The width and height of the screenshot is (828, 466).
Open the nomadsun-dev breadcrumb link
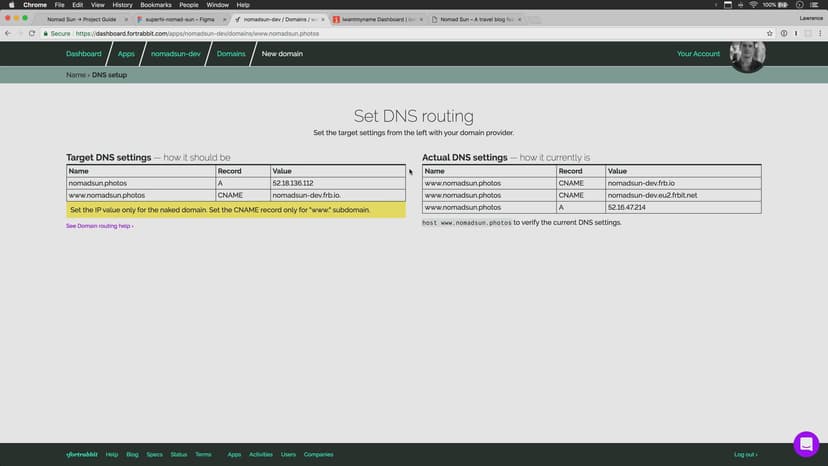click(x=174, y=54)
